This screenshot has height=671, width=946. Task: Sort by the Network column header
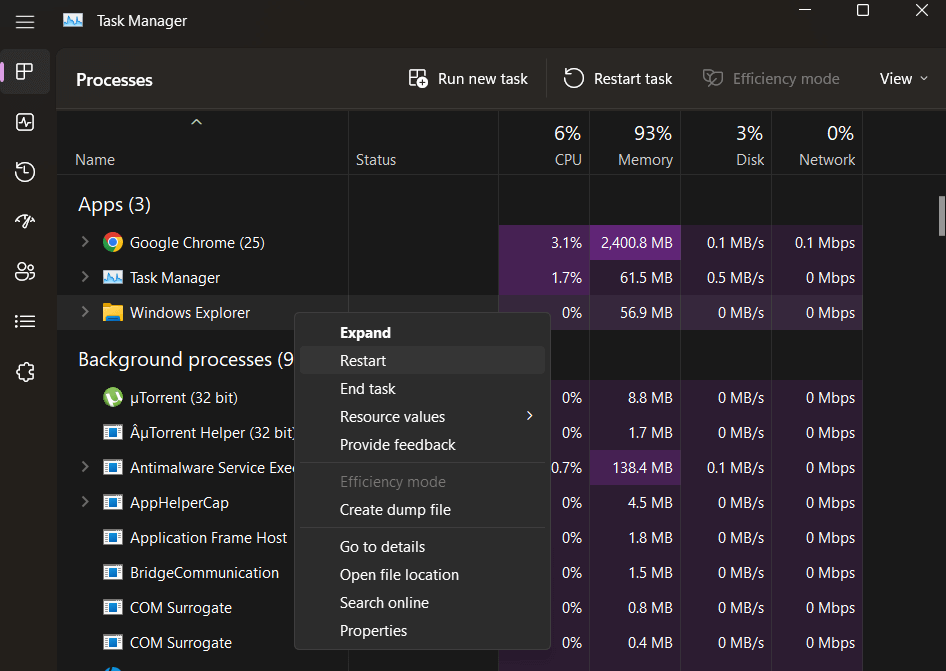[817, 144]
